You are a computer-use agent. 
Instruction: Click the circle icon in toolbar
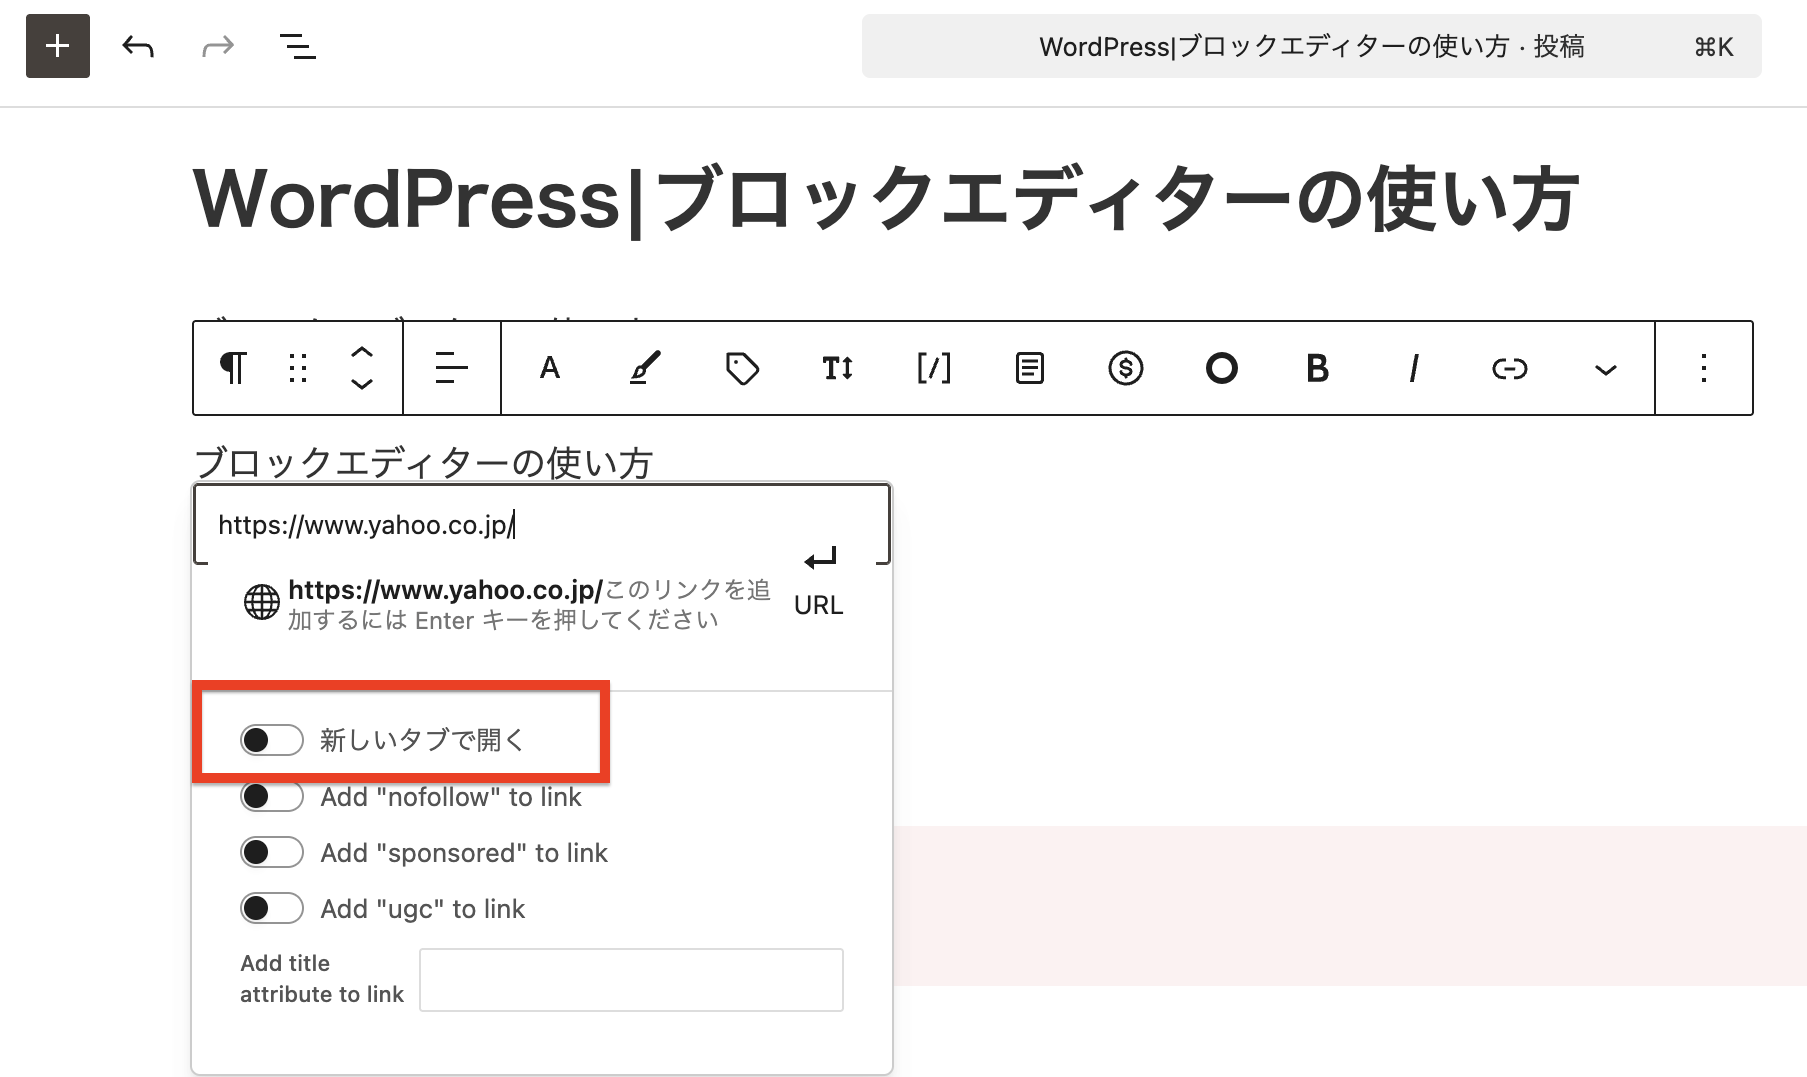click(x=1222, y=368)
